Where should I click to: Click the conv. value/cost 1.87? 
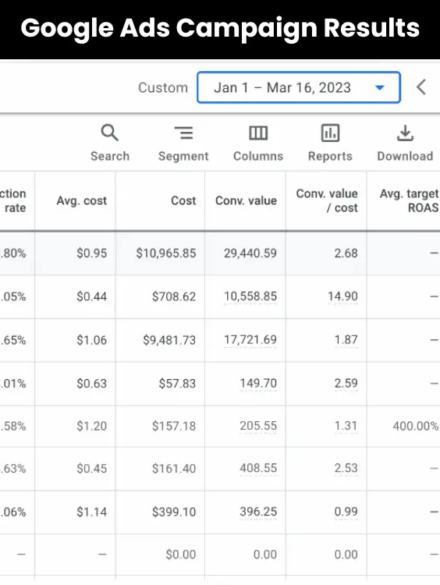click(346, 340)
